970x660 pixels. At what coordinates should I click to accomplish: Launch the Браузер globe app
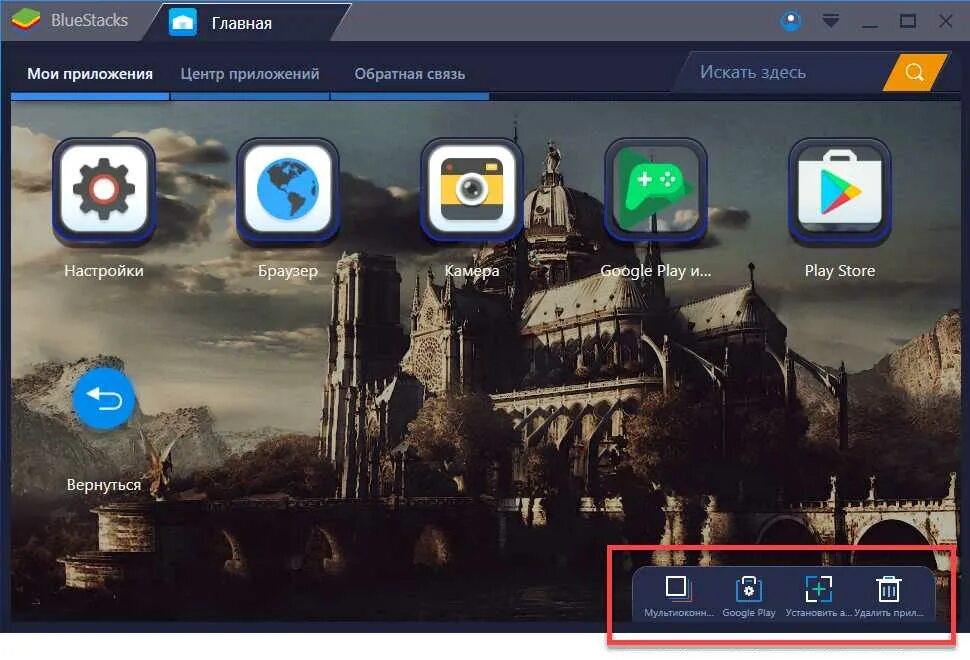tap(288, 189)
